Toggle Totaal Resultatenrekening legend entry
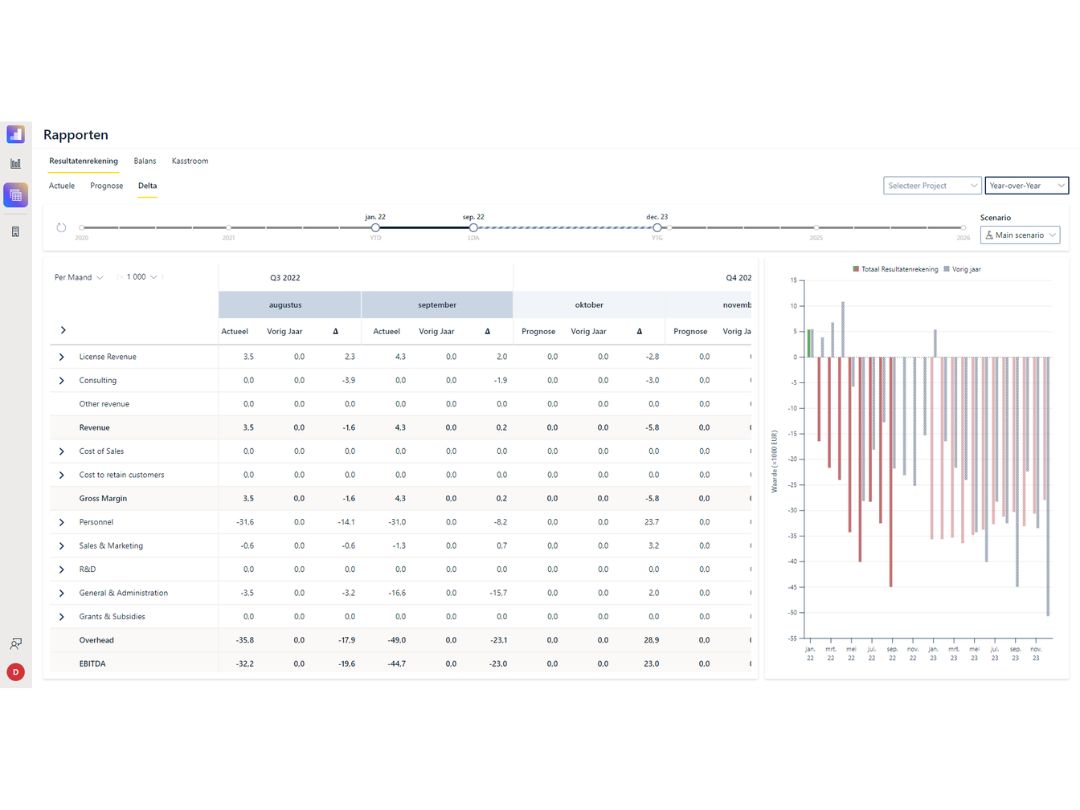The height and width of the screenshot is (810, 1080). (895, 269)
